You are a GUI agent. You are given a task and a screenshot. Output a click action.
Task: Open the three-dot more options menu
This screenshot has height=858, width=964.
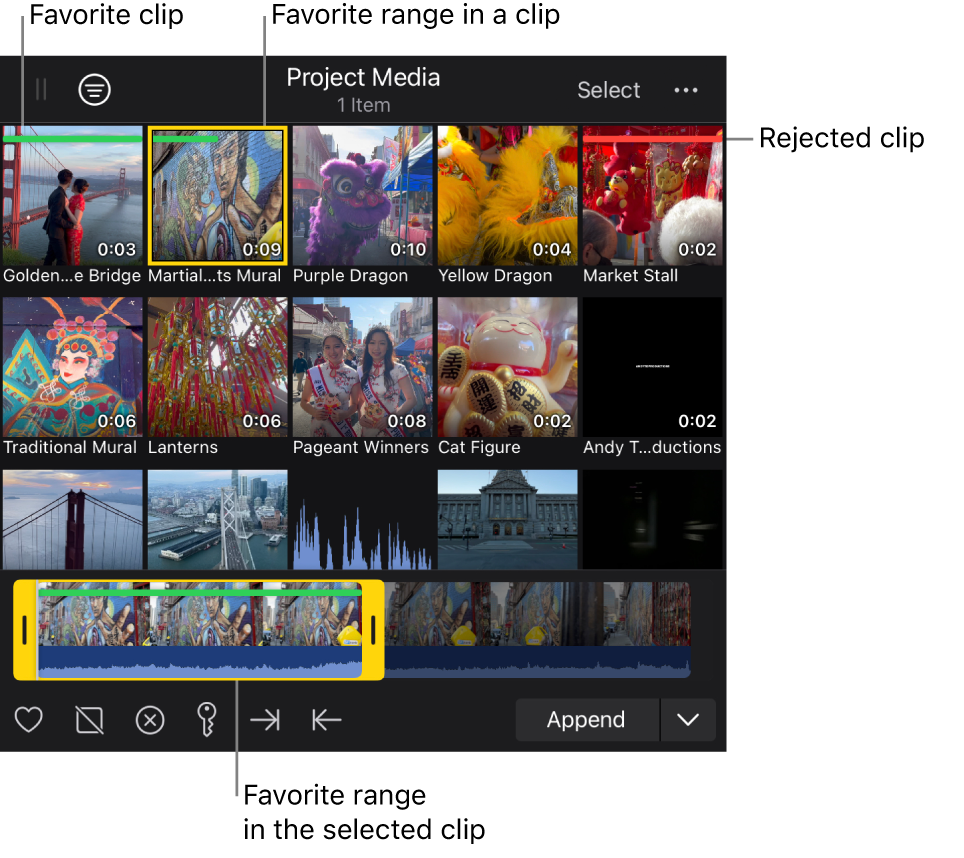click(685, 90)
